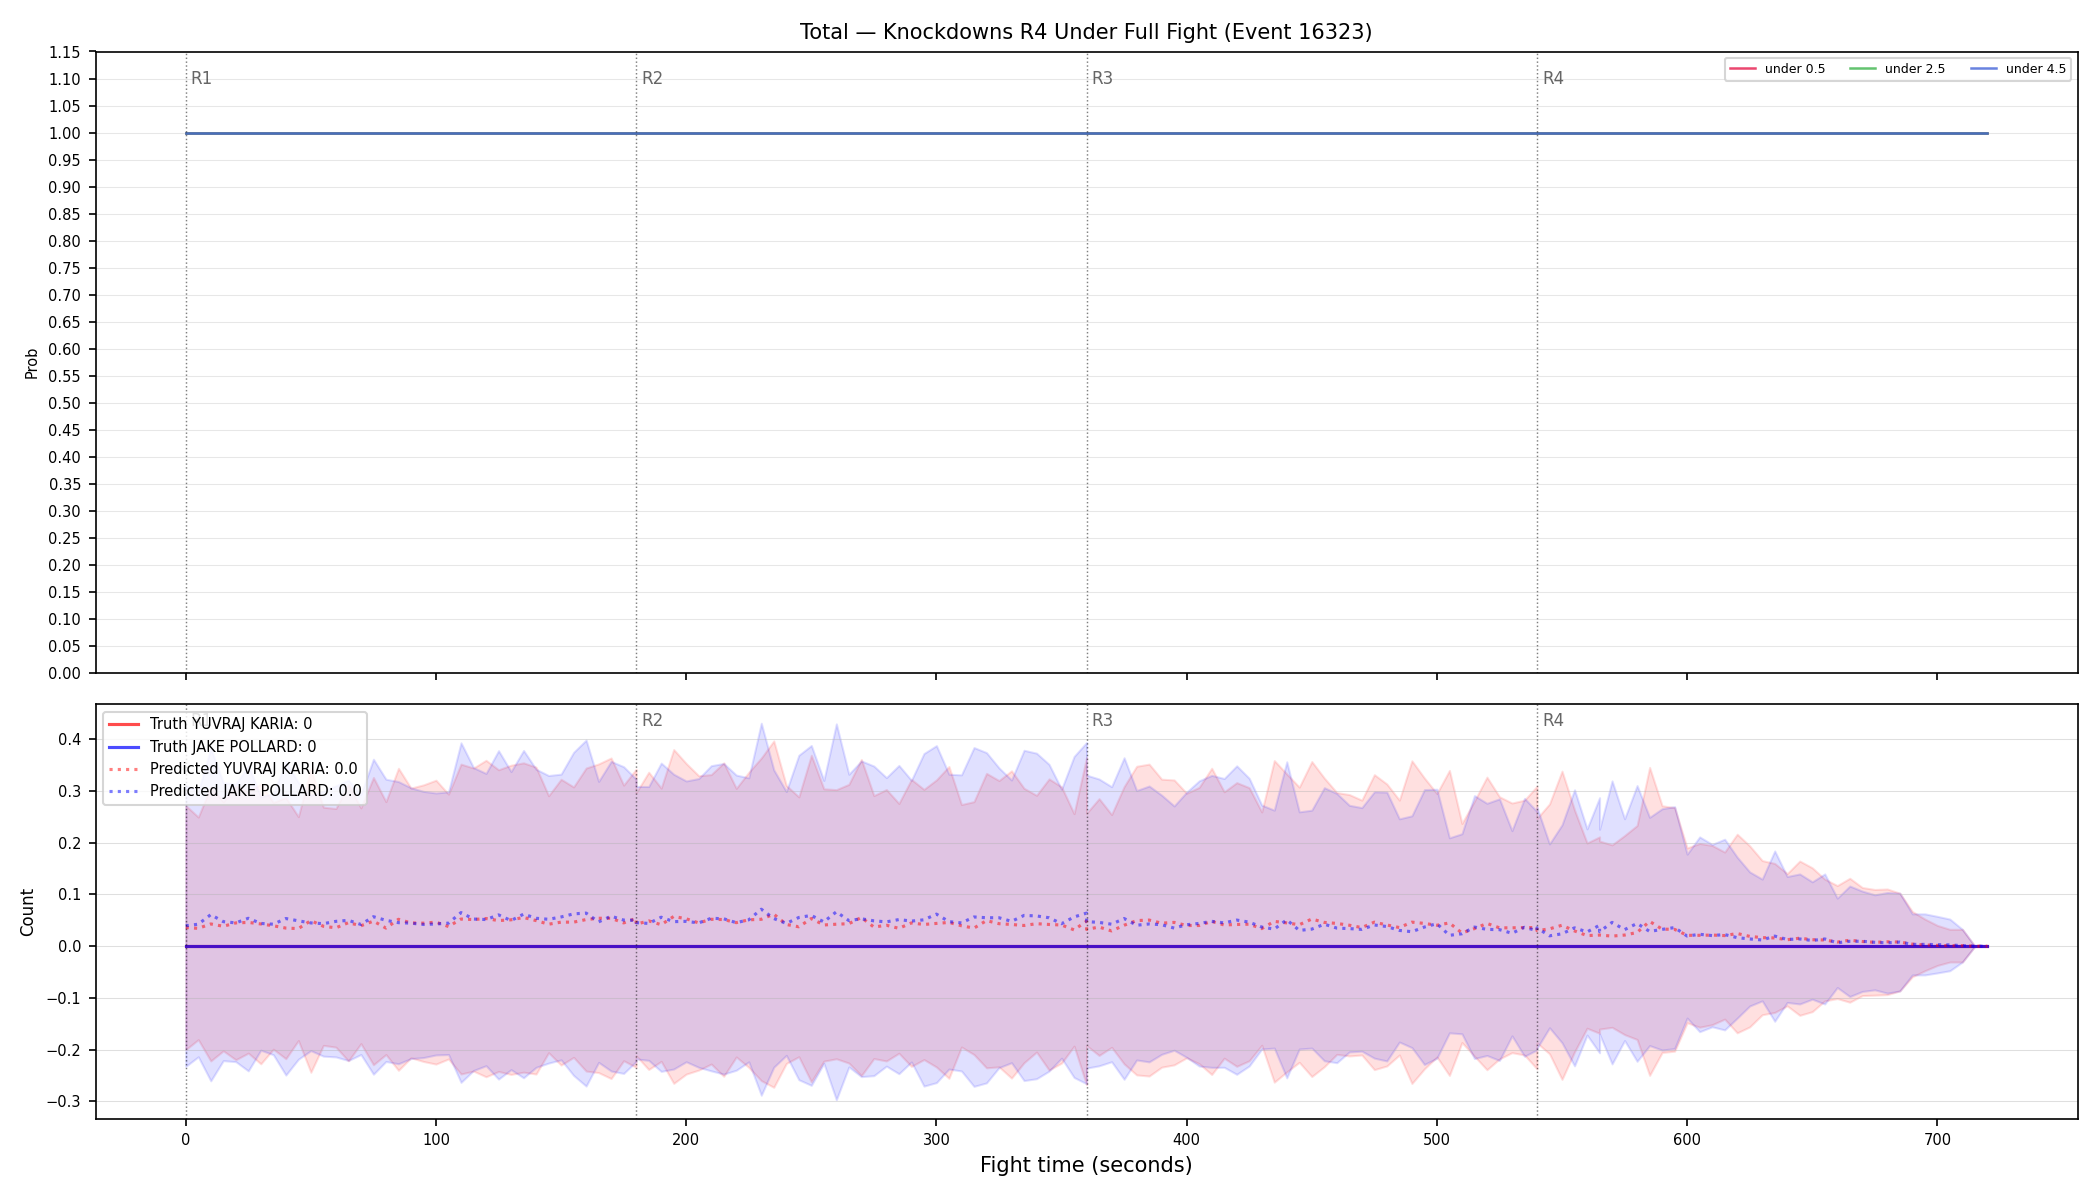Click the 100 tick on the time axis
The image size is (2100, 1200).
click(x=436, y=1139)
